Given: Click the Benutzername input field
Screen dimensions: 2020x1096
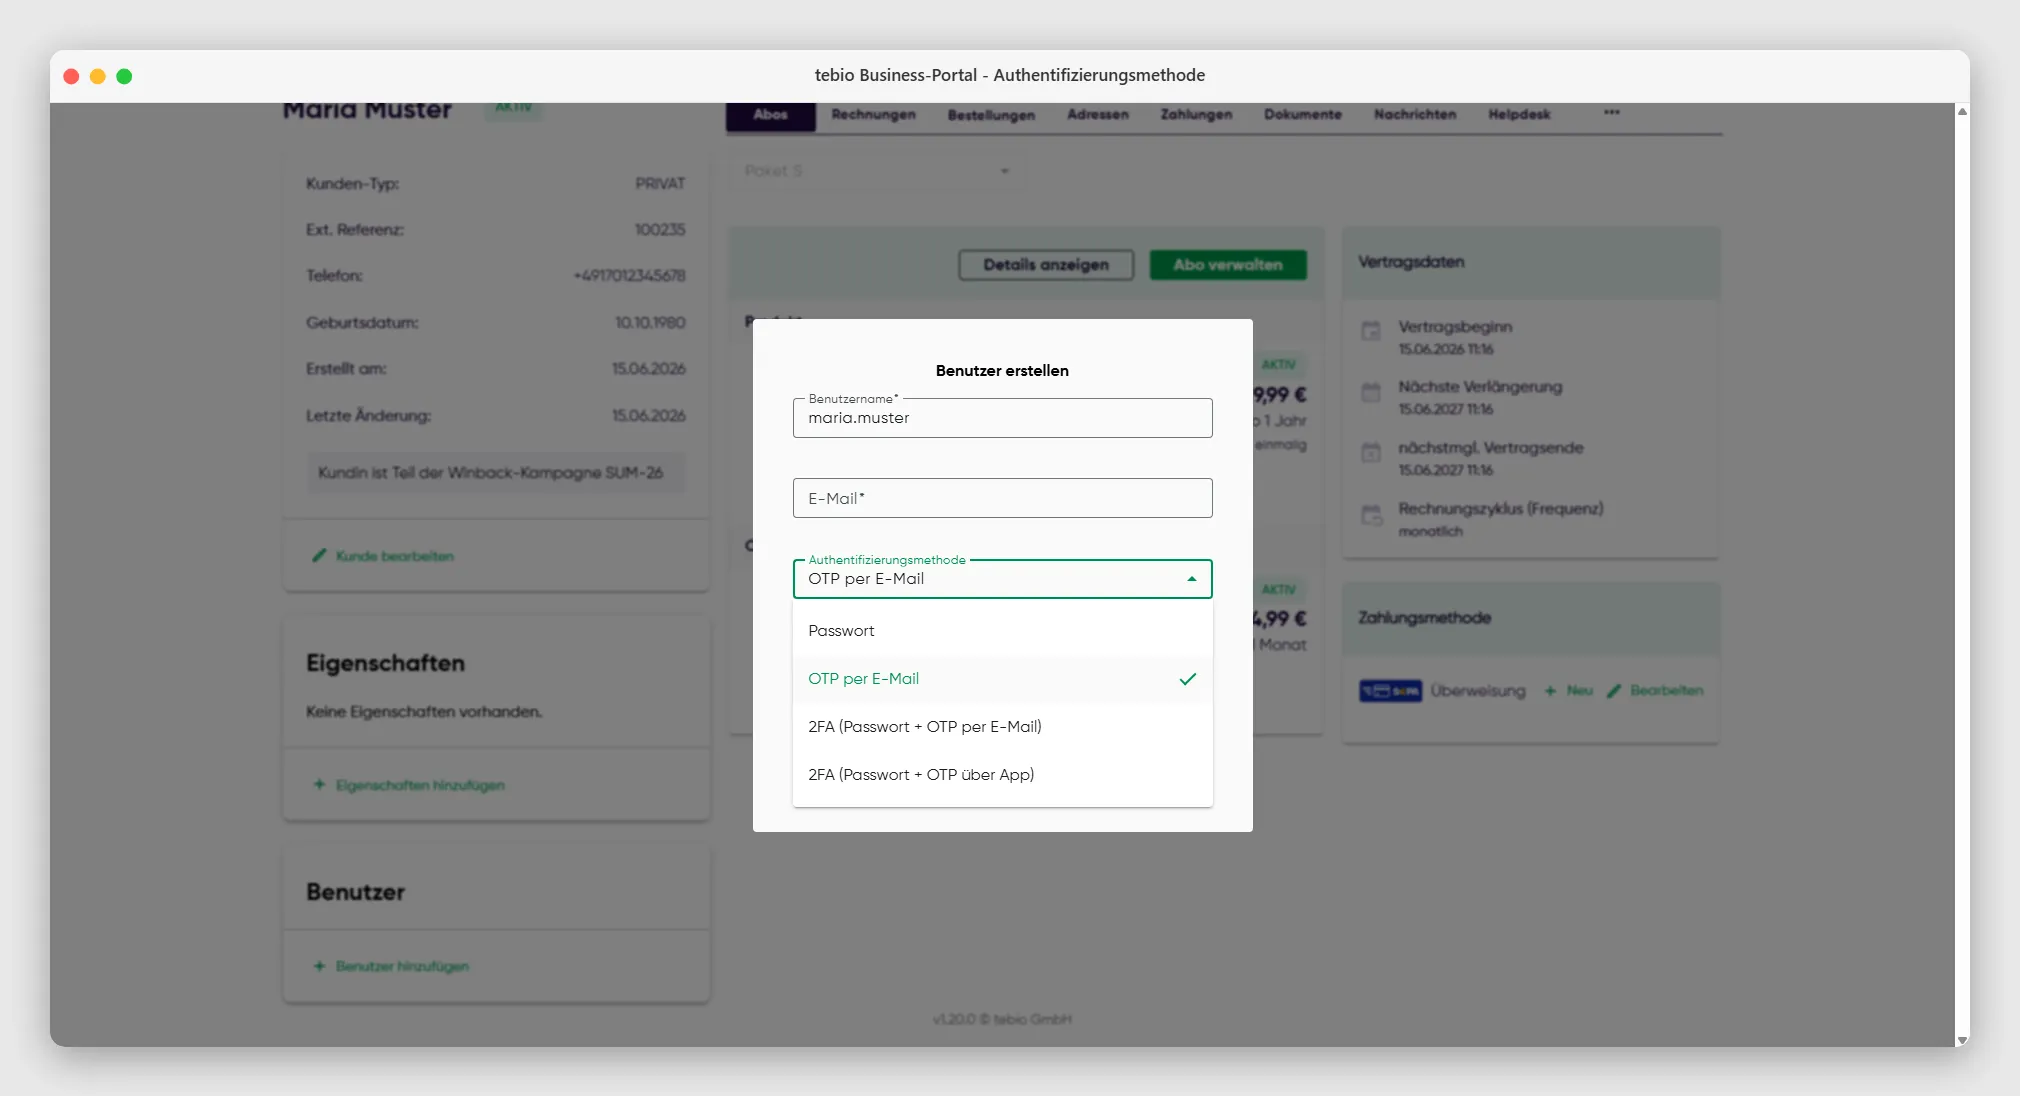Looking at the screenshot, I should 1002,418.
